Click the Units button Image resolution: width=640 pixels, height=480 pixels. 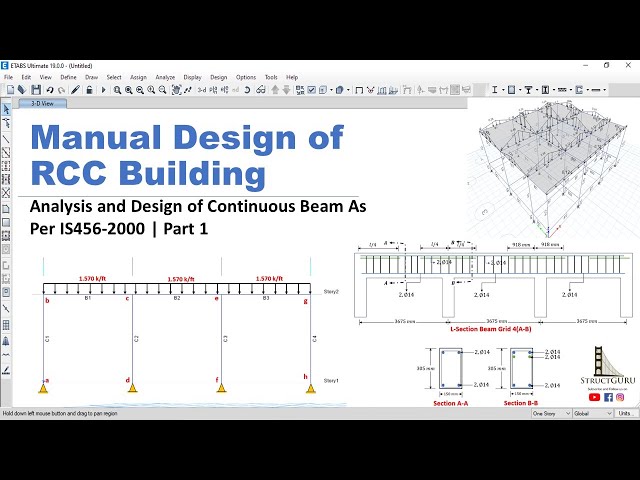[627, 413]
